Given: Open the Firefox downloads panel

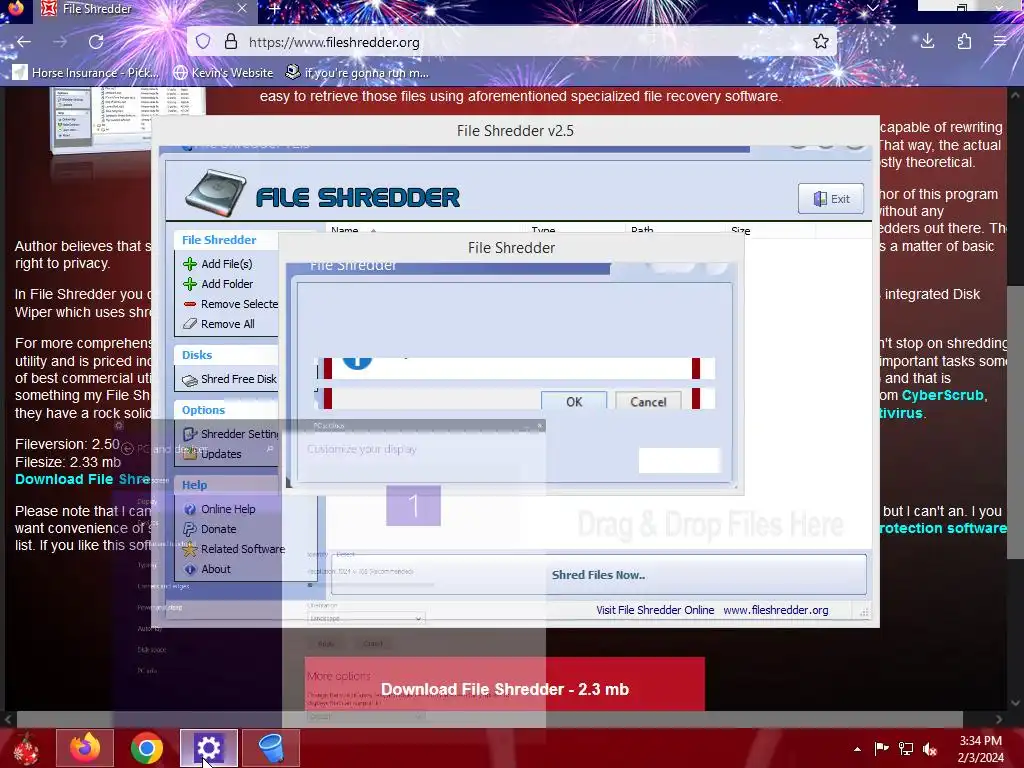Looking at the screenshot, I should [927, 42].
